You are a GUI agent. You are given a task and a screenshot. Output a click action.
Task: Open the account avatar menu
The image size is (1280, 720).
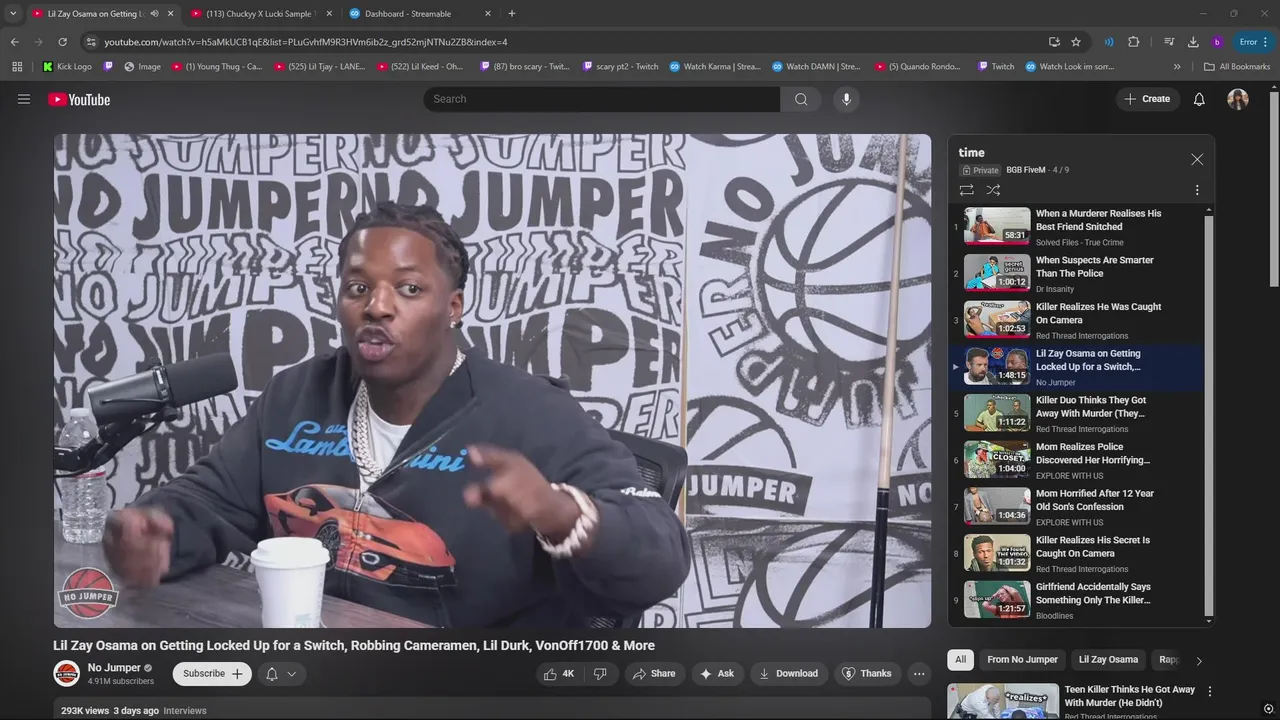coord(1238,99)
